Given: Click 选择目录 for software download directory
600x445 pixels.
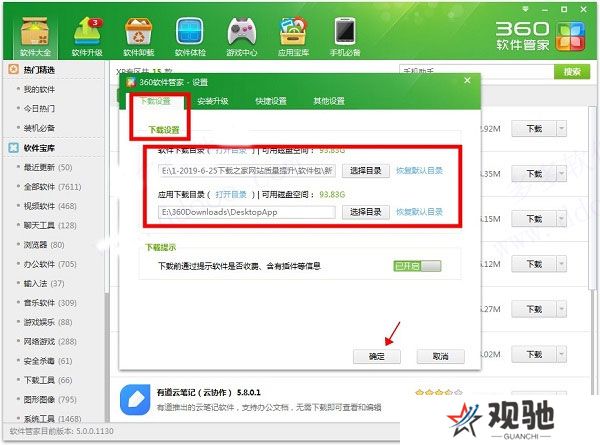Looking at the screenshot, I should point(365,171).
